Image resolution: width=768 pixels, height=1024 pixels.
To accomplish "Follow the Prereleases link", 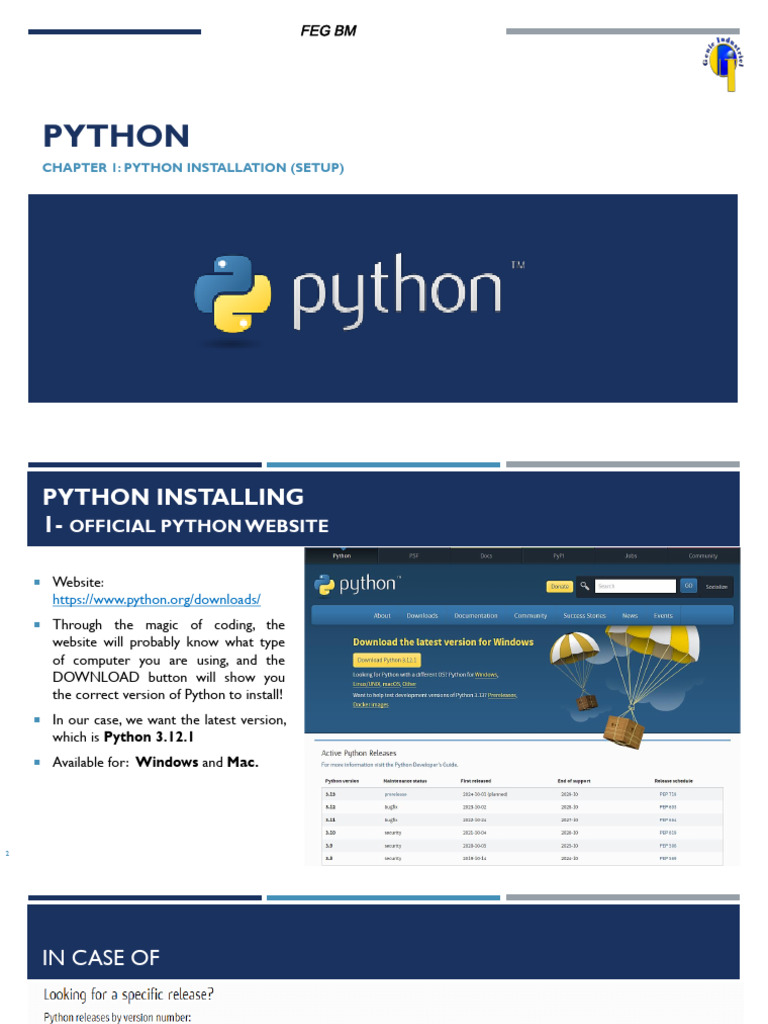I will tap(502, 696).
